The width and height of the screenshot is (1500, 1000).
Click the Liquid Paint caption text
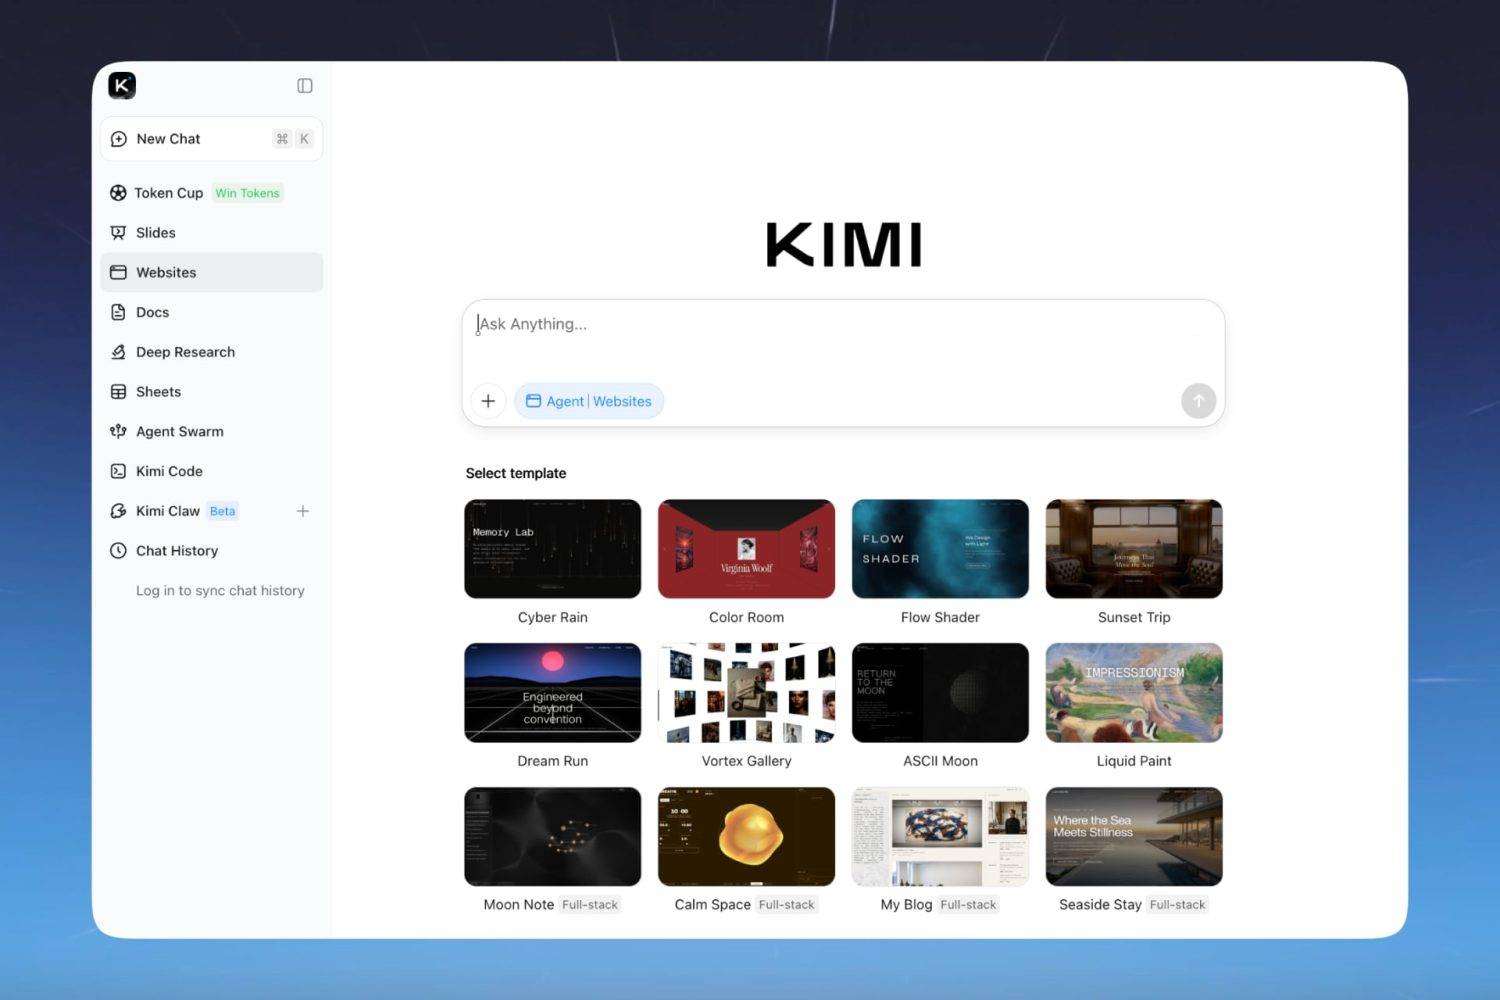[1134, 761]
